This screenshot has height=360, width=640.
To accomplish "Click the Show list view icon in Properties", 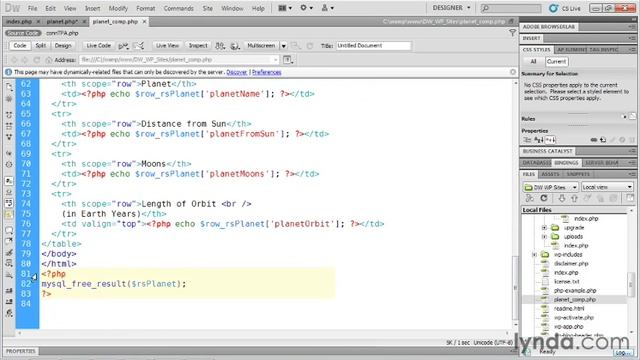I will tap(539, 140).
